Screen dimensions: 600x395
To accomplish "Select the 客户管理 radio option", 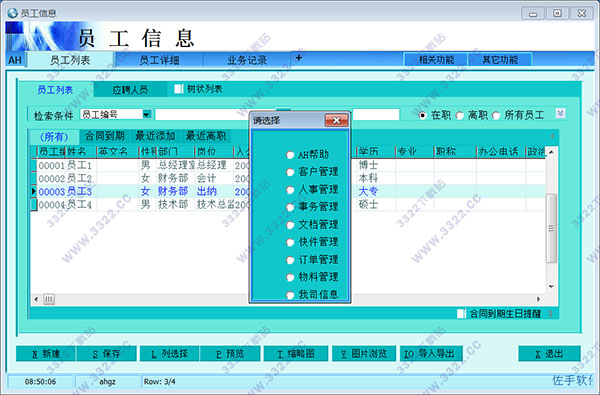I will pos(290,172).
